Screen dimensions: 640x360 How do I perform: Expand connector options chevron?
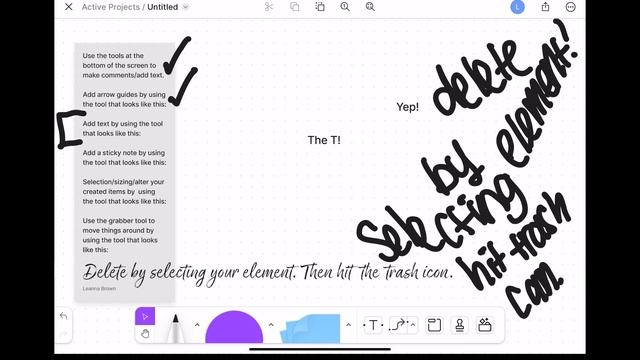413,325
